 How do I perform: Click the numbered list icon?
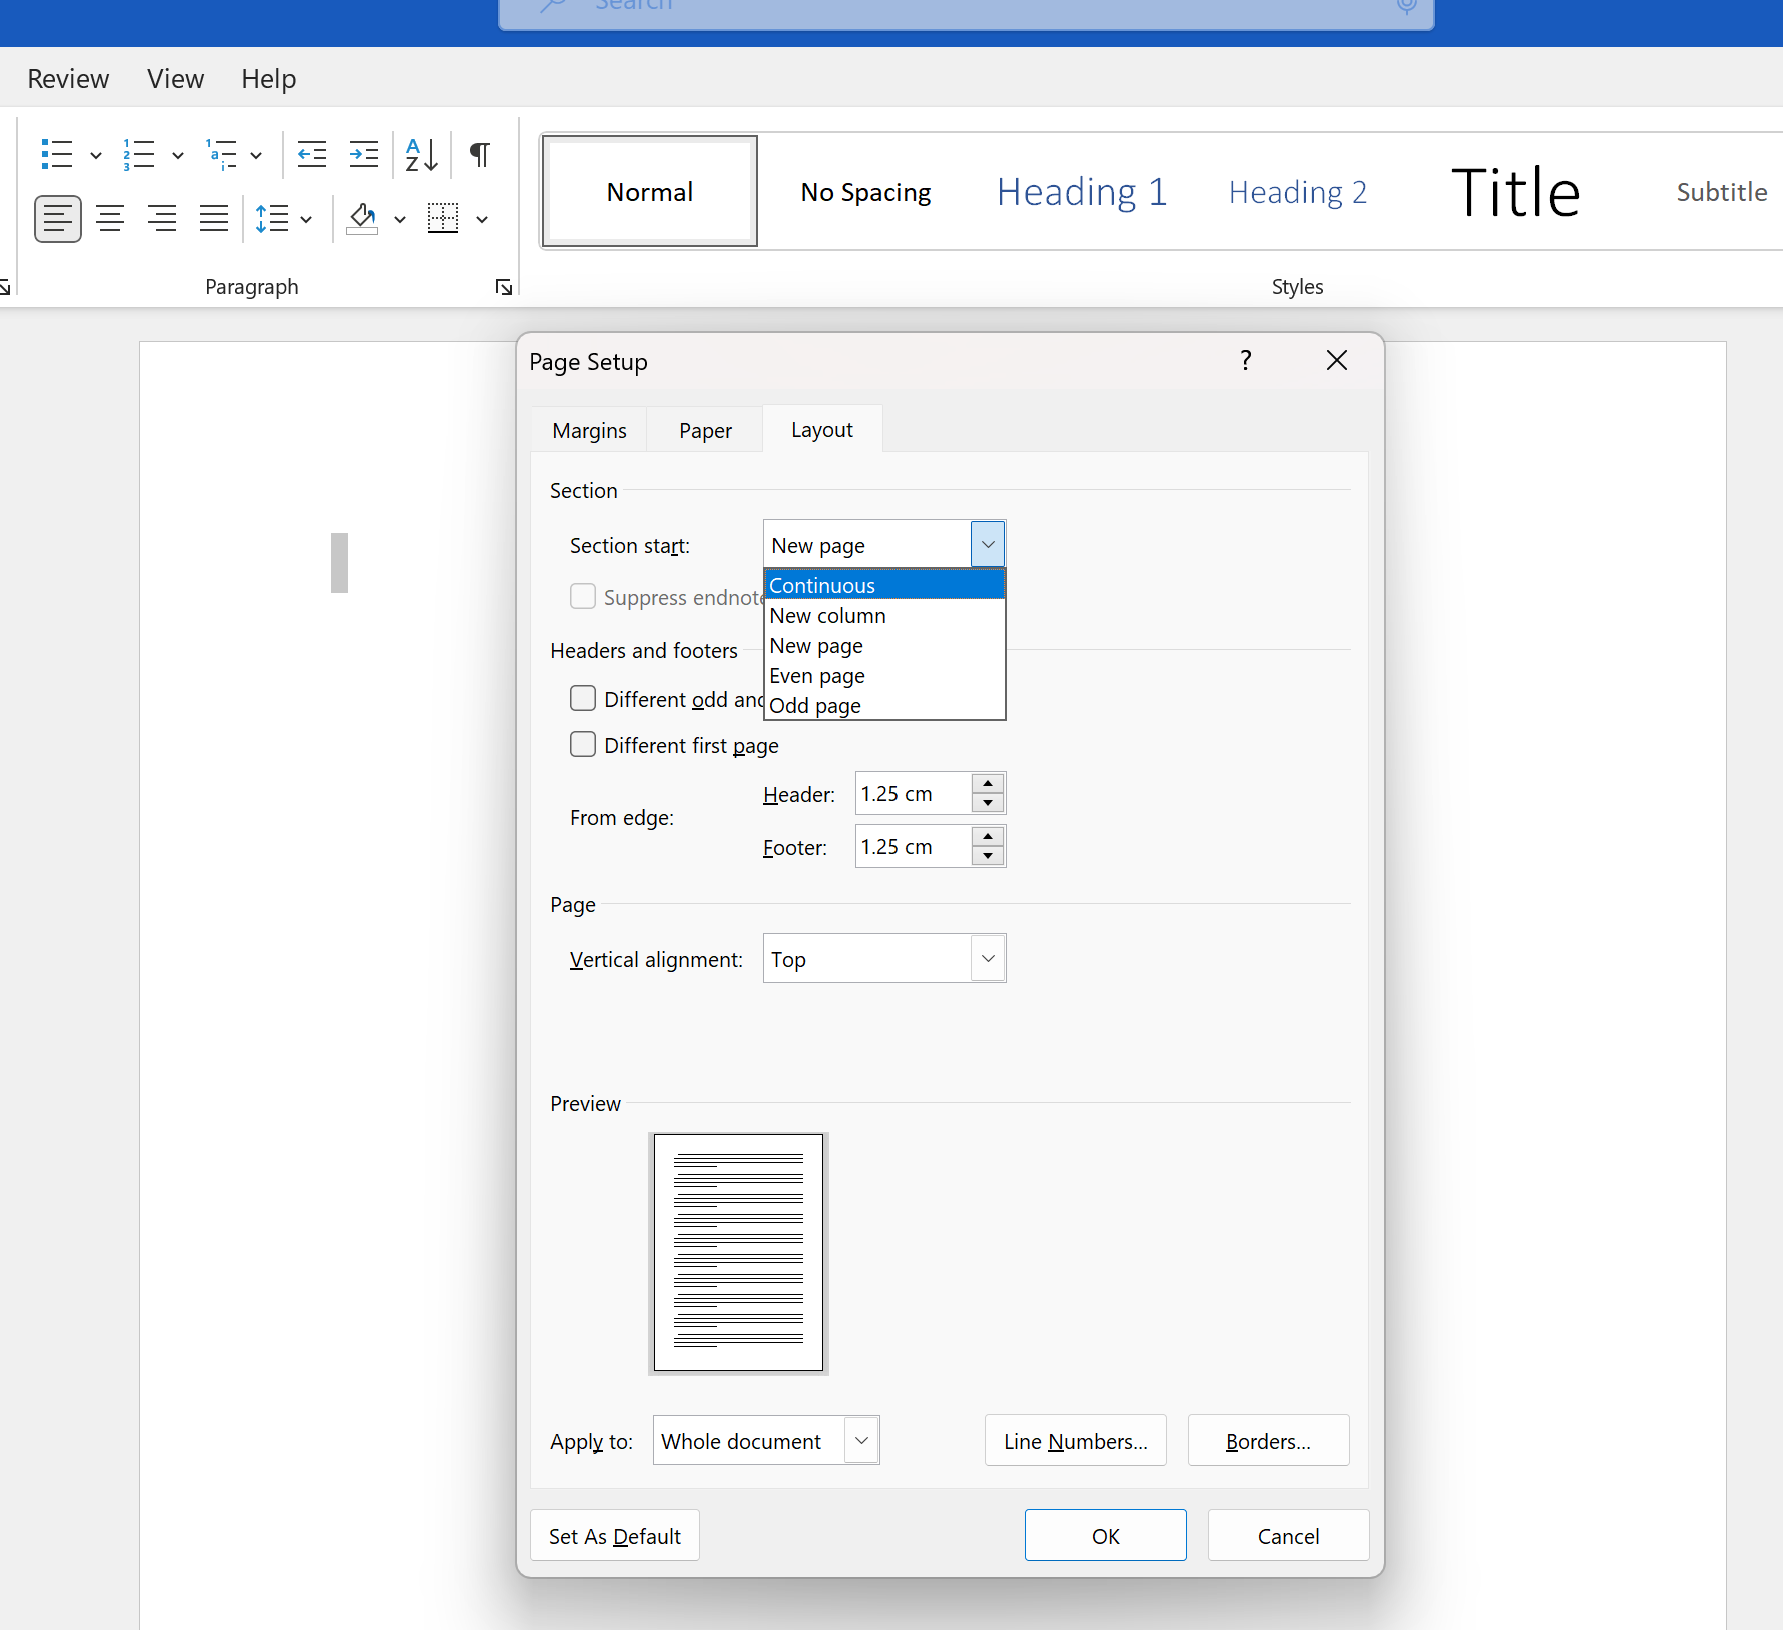coord(139,155)
